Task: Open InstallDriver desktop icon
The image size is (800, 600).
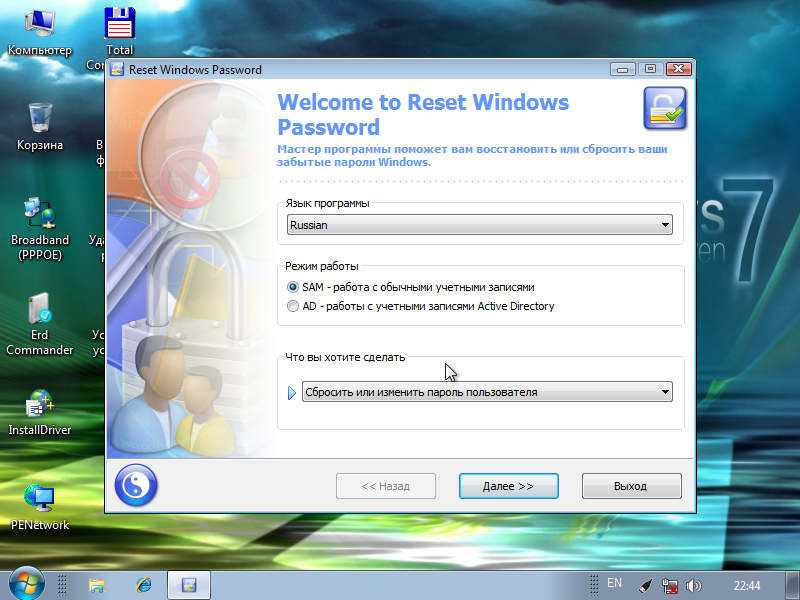Action: point(40,412)
